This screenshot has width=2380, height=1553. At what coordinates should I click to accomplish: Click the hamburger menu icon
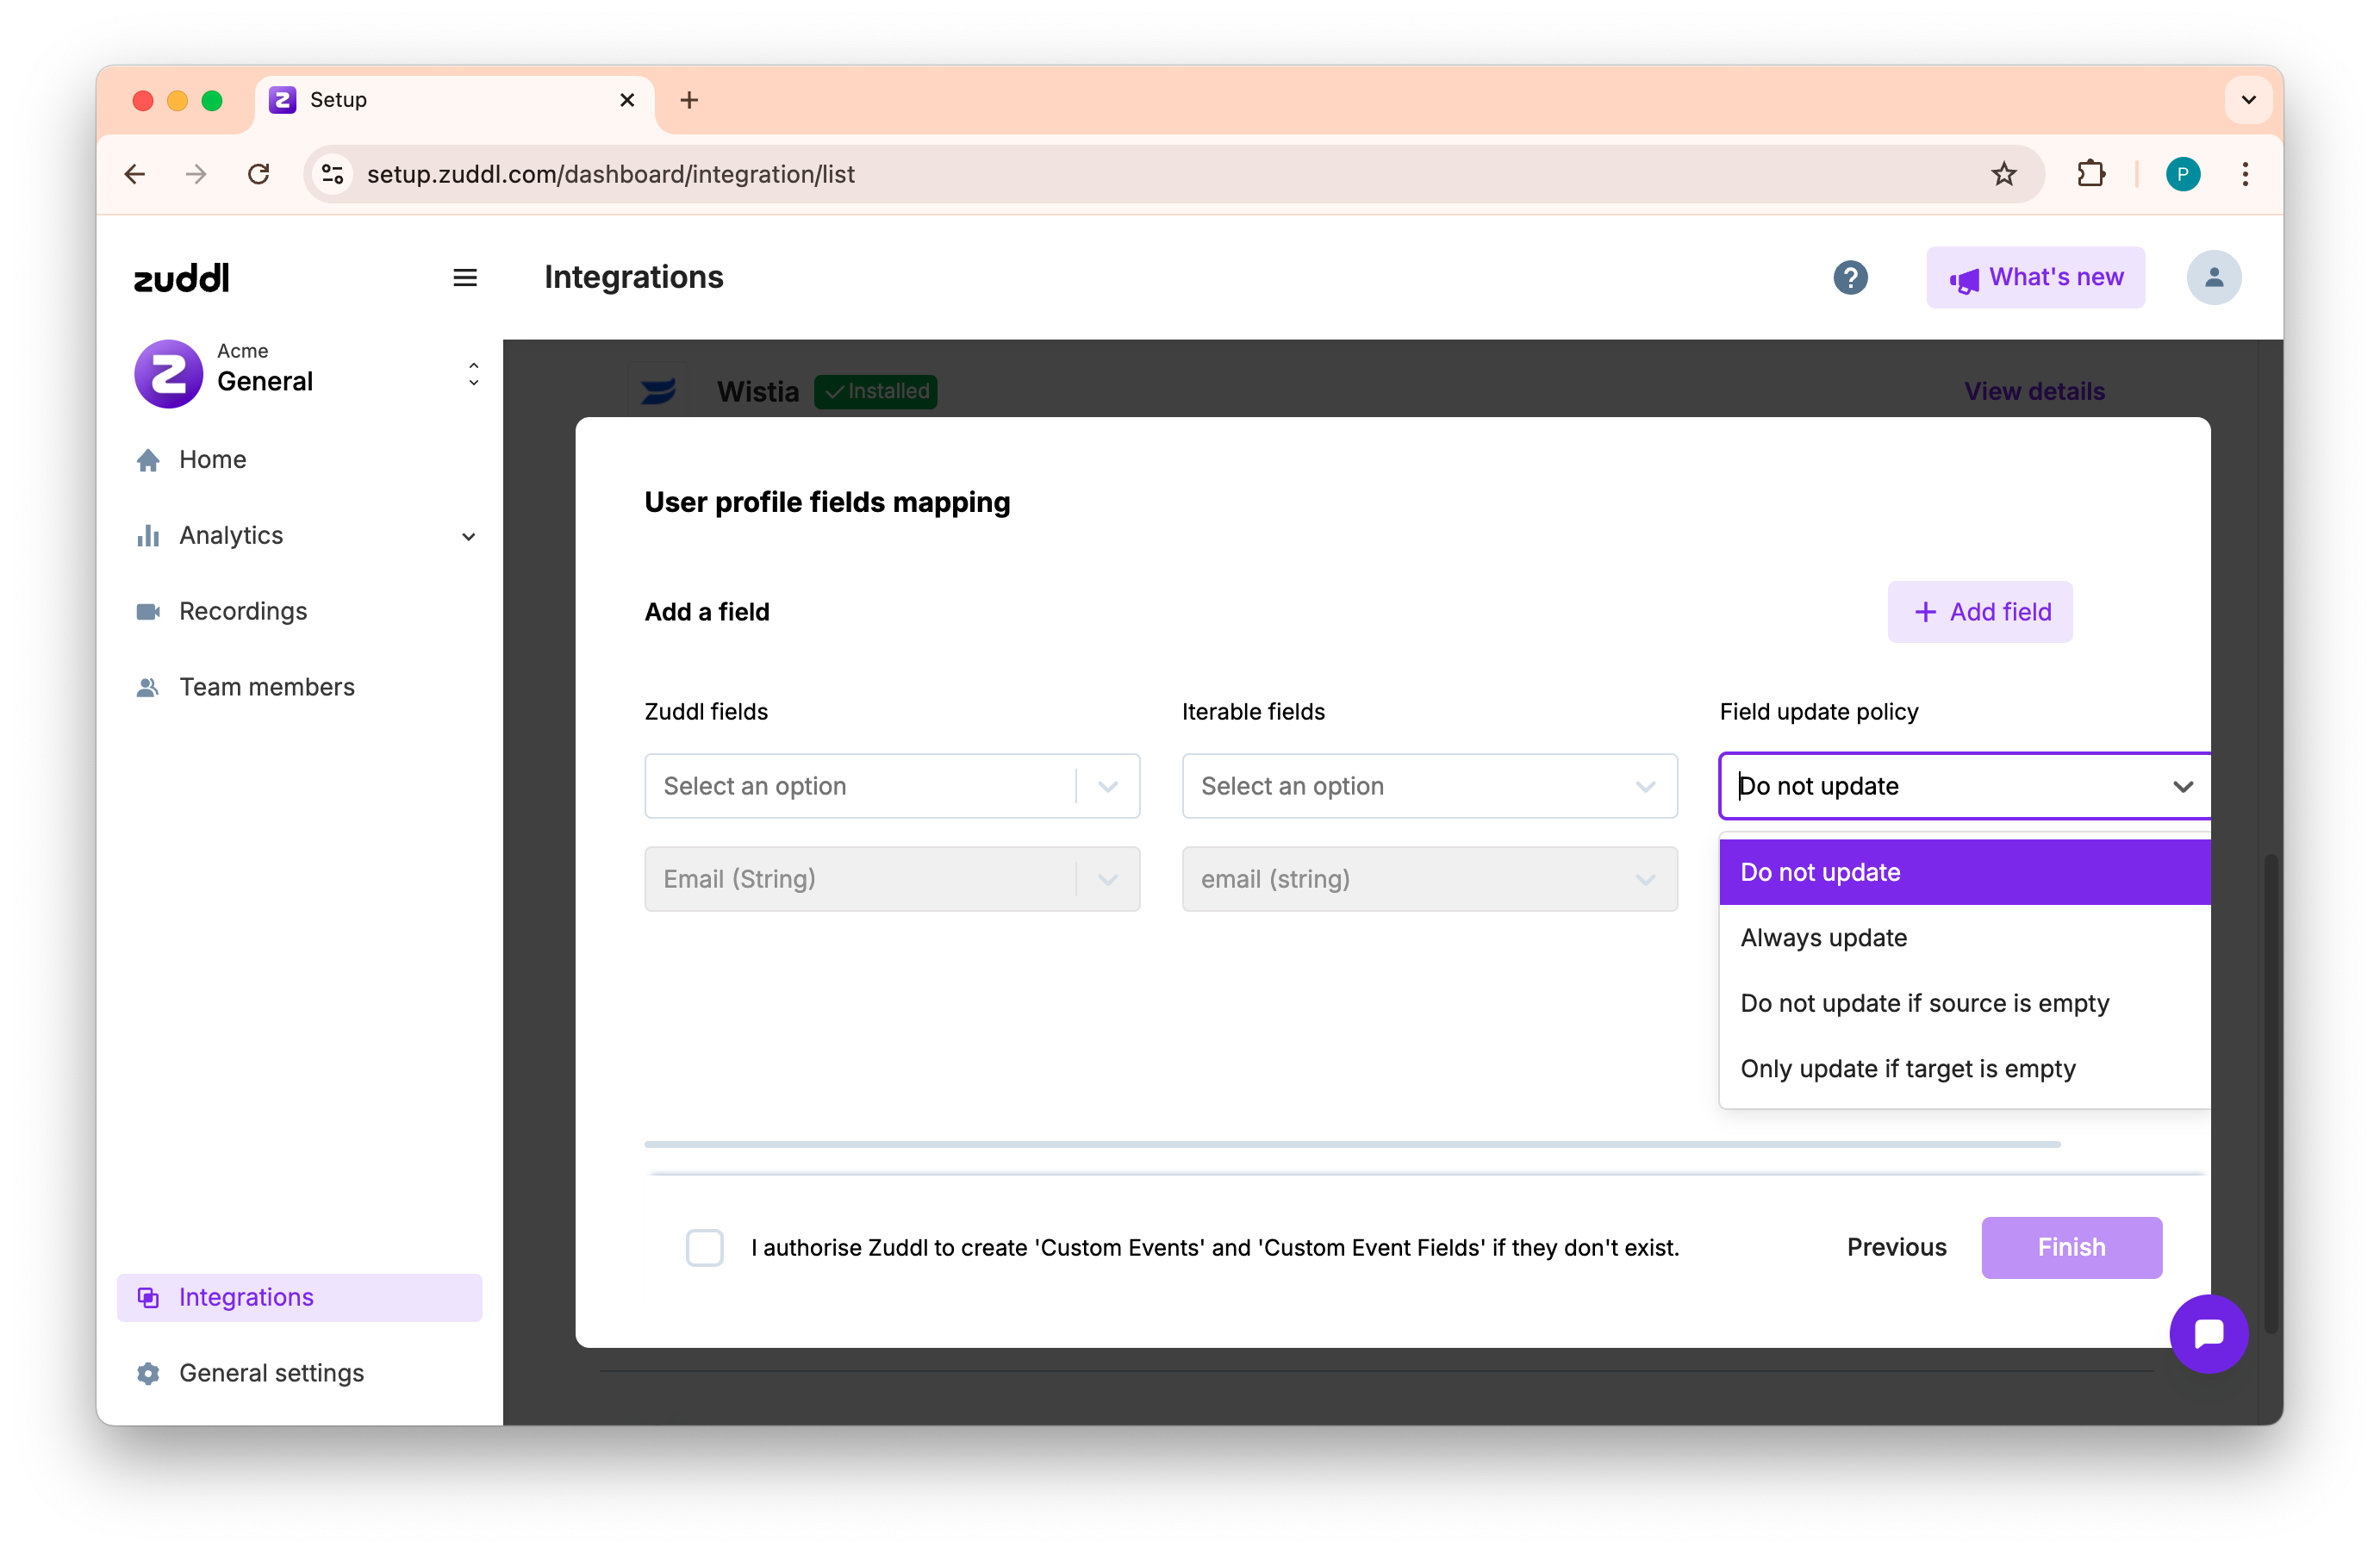pyautogui.click(x=465, y=277)
